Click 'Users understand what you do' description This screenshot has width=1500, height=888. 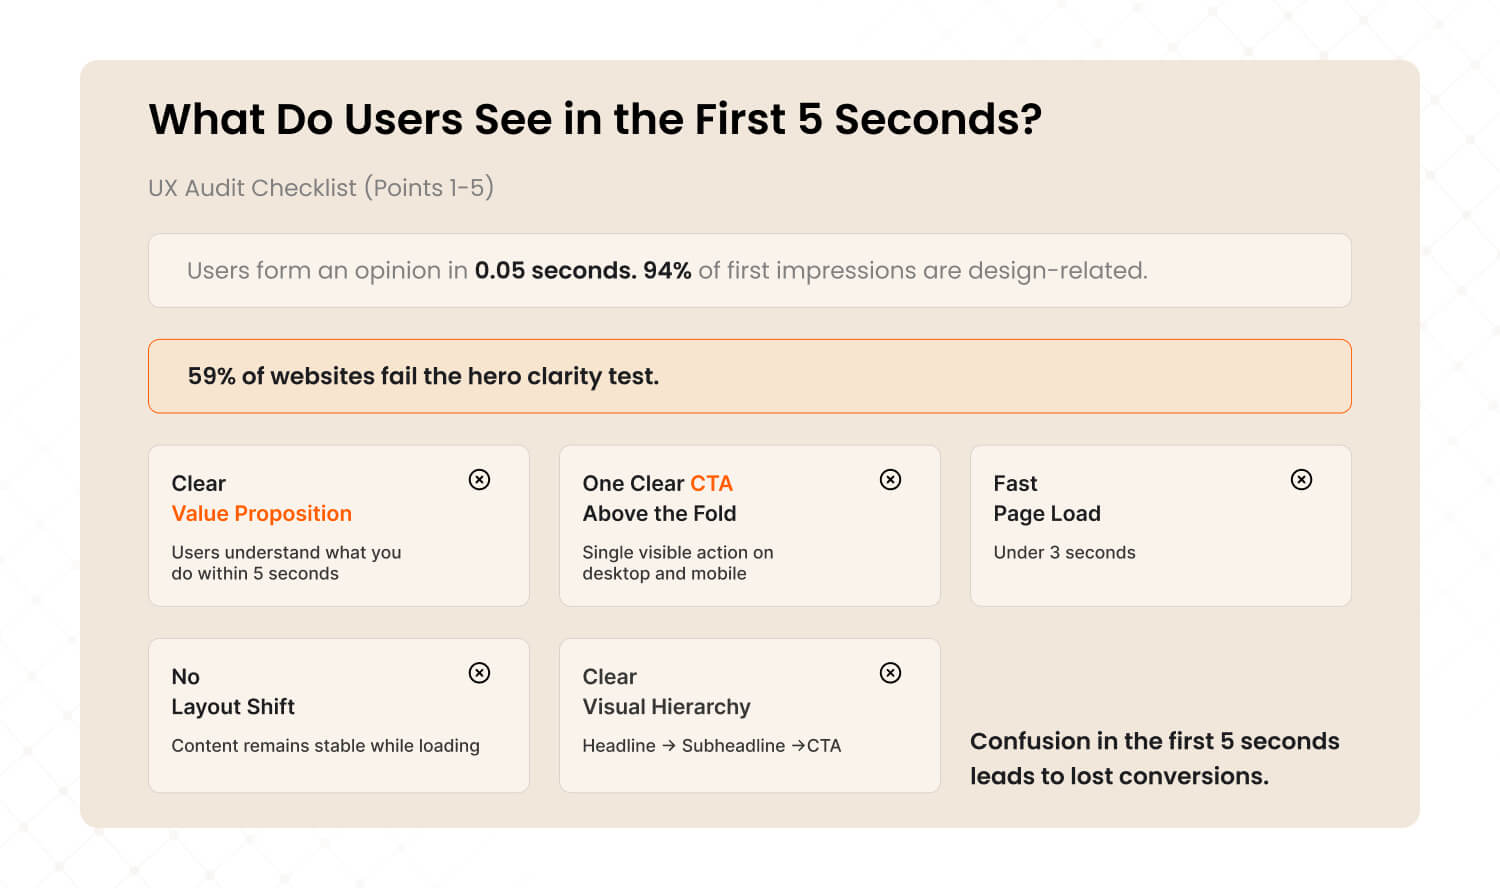286,563
